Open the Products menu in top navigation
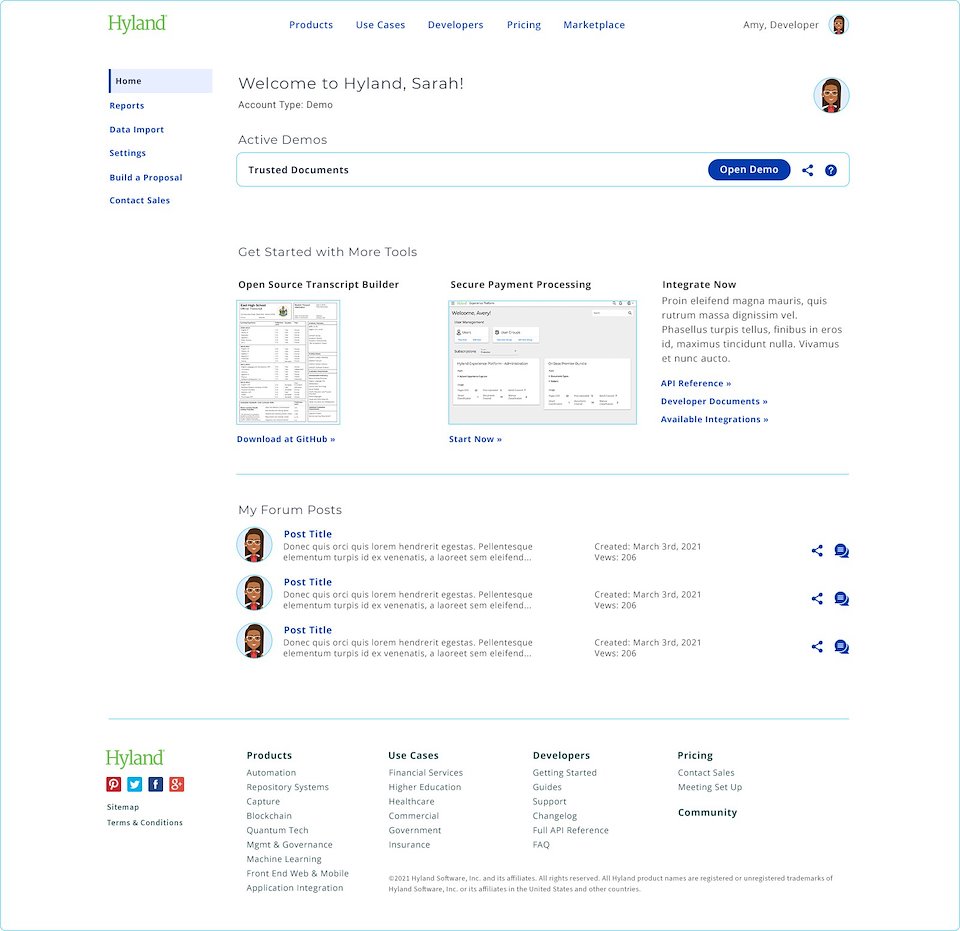 pos(311,25)
